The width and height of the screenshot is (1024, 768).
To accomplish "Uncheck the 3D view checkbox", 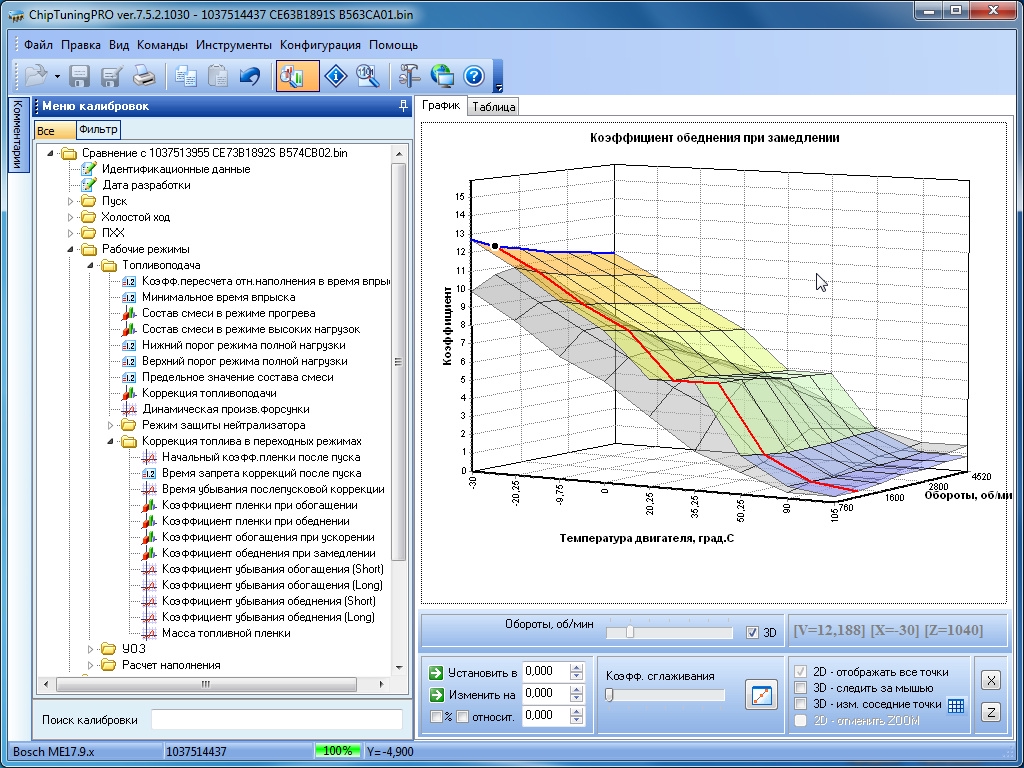I will [x=752, y=632].
